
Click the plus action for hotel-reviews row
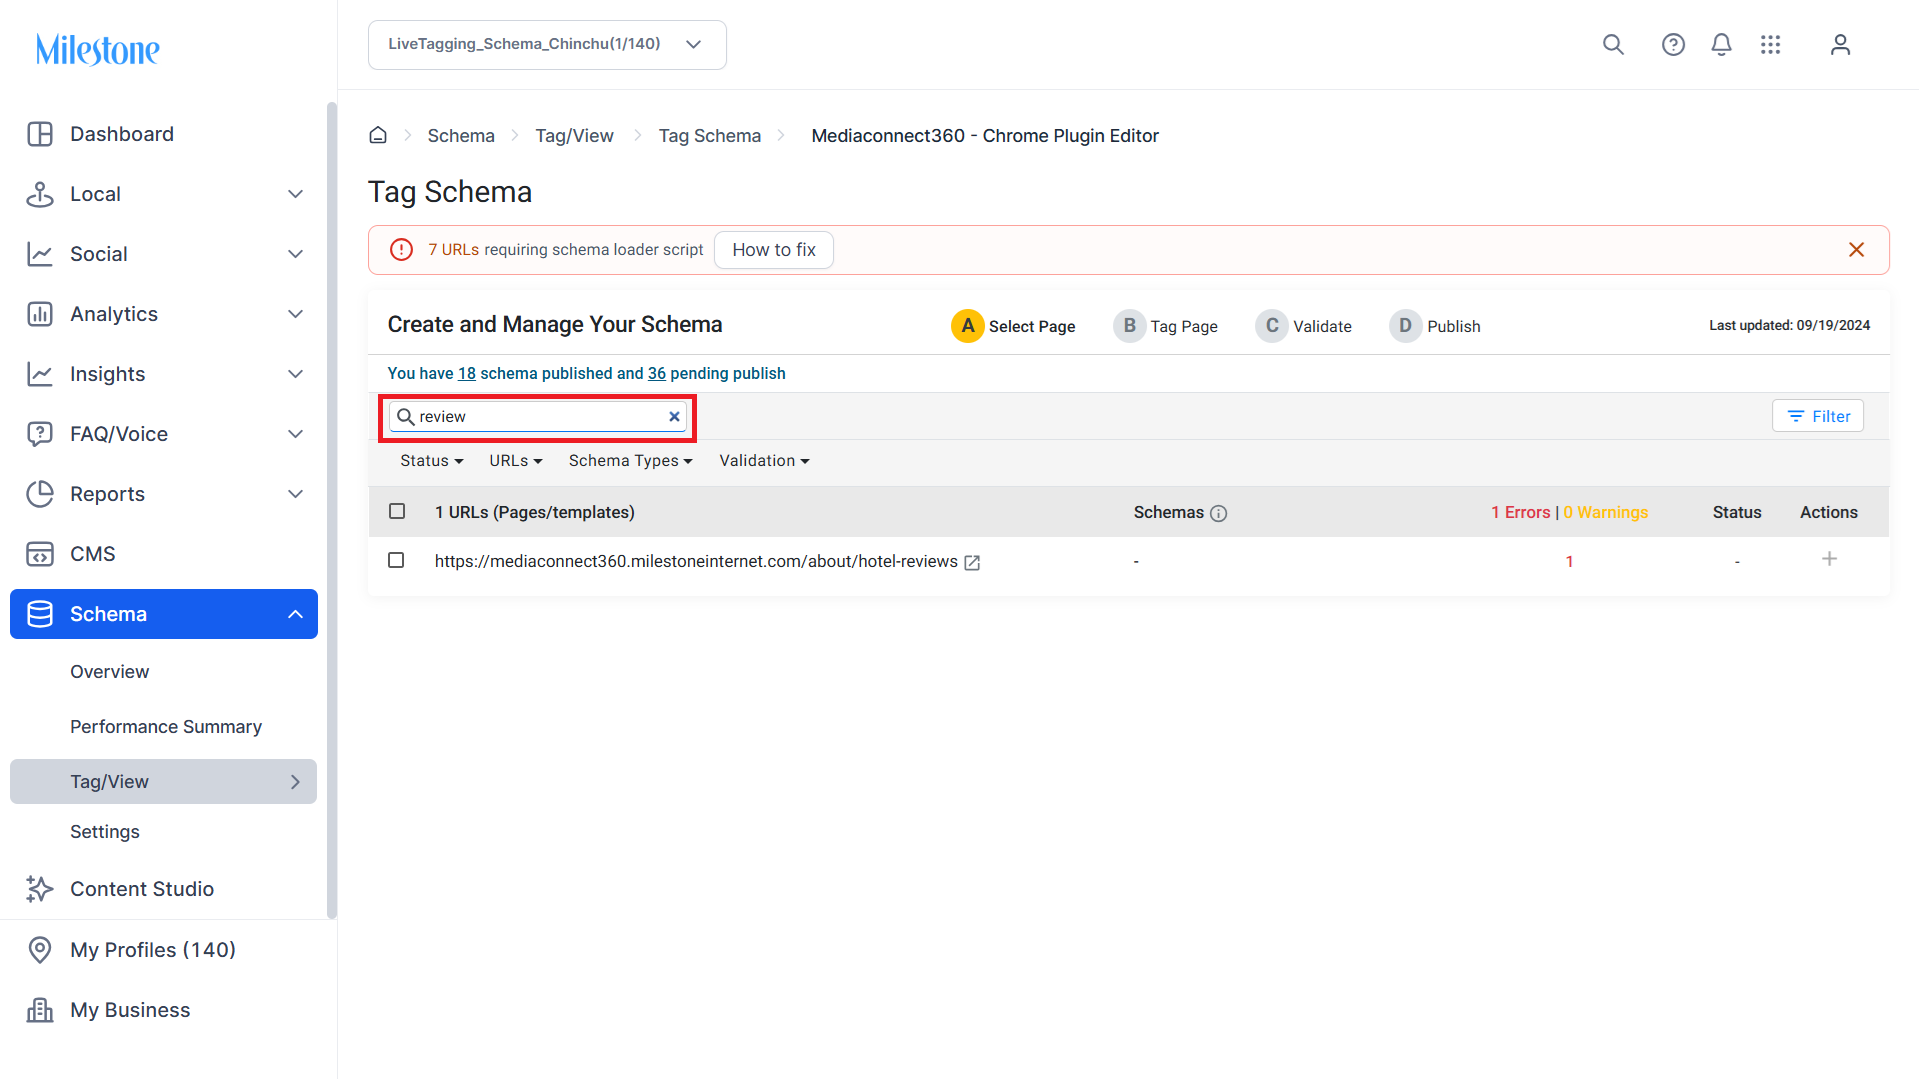pos(1829,559)
